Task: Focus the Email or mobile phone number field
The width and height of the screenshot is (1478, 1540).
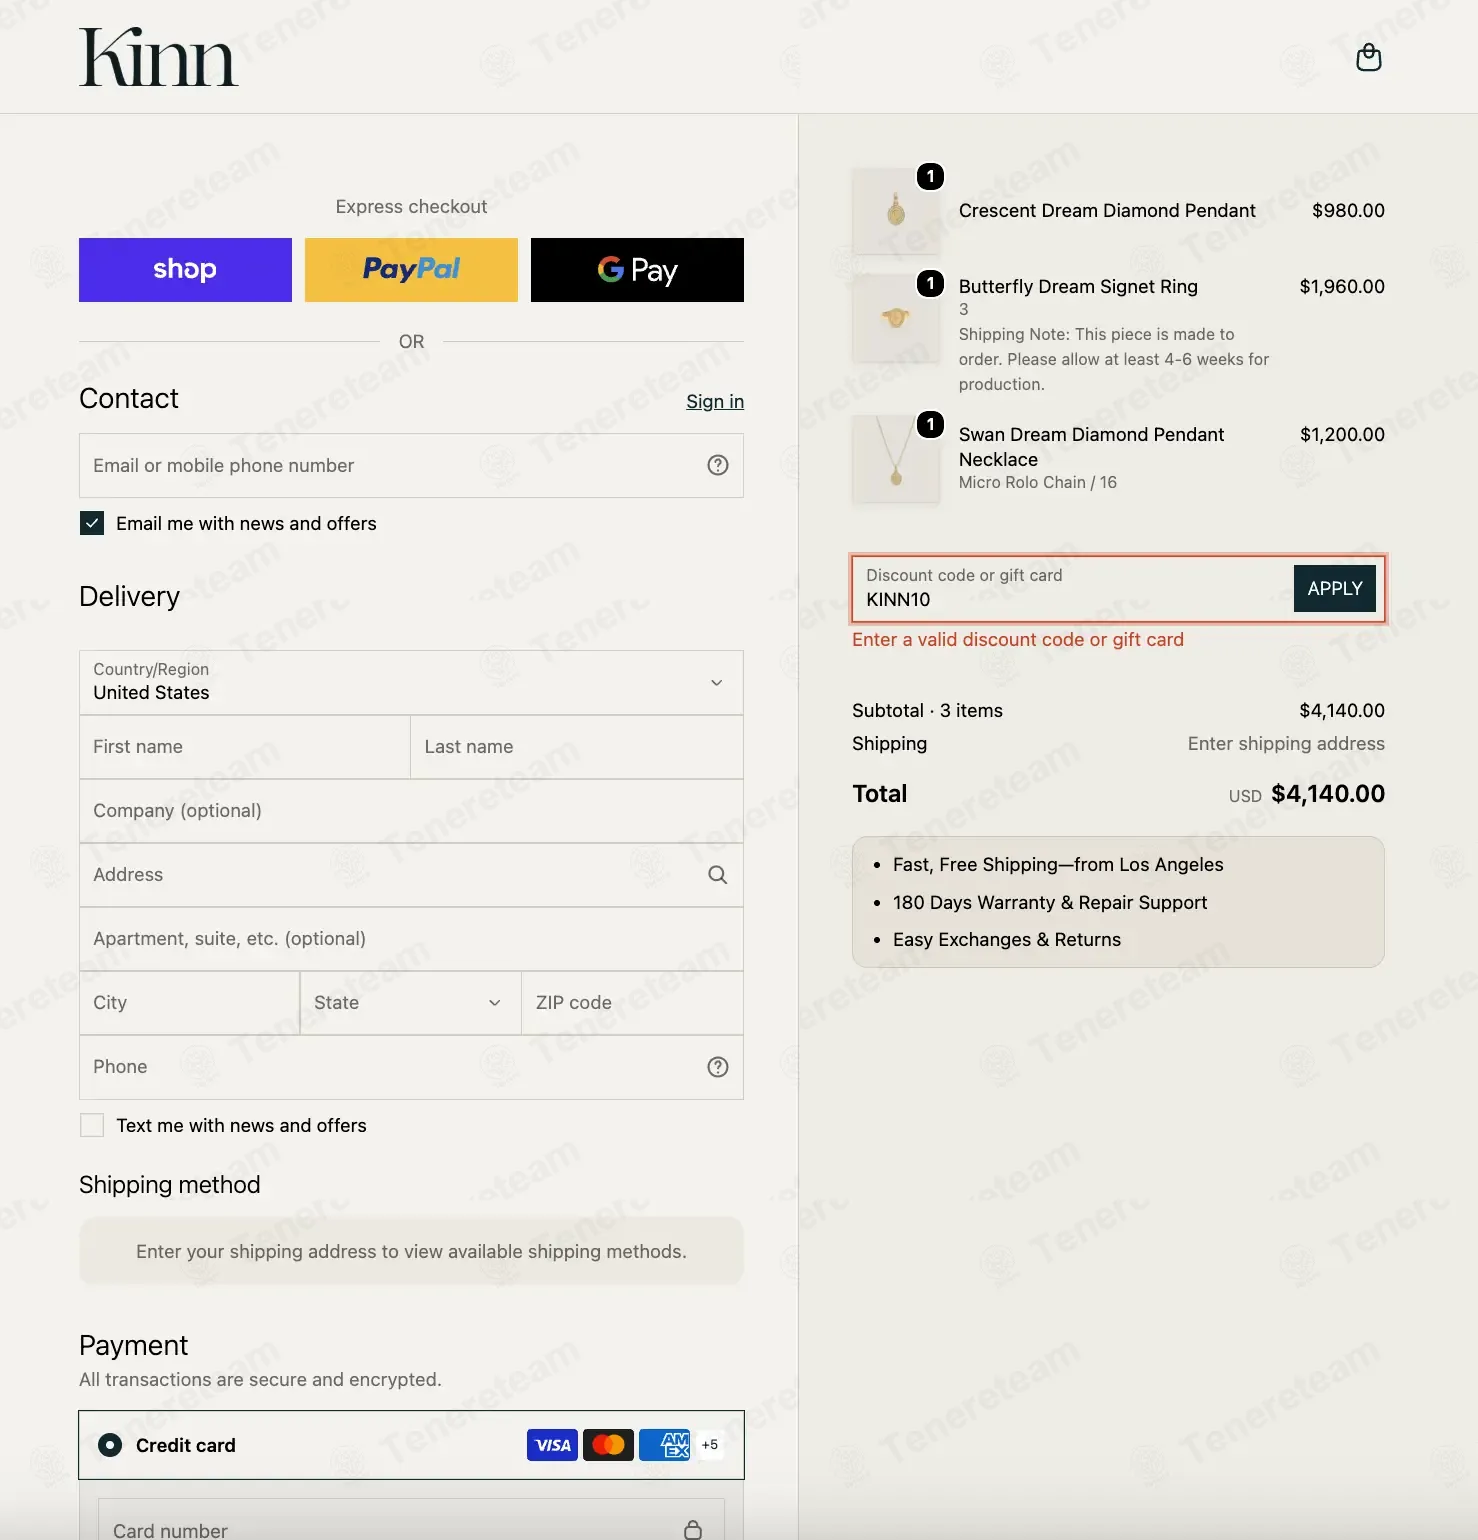Action: click(x=411, y=465)
